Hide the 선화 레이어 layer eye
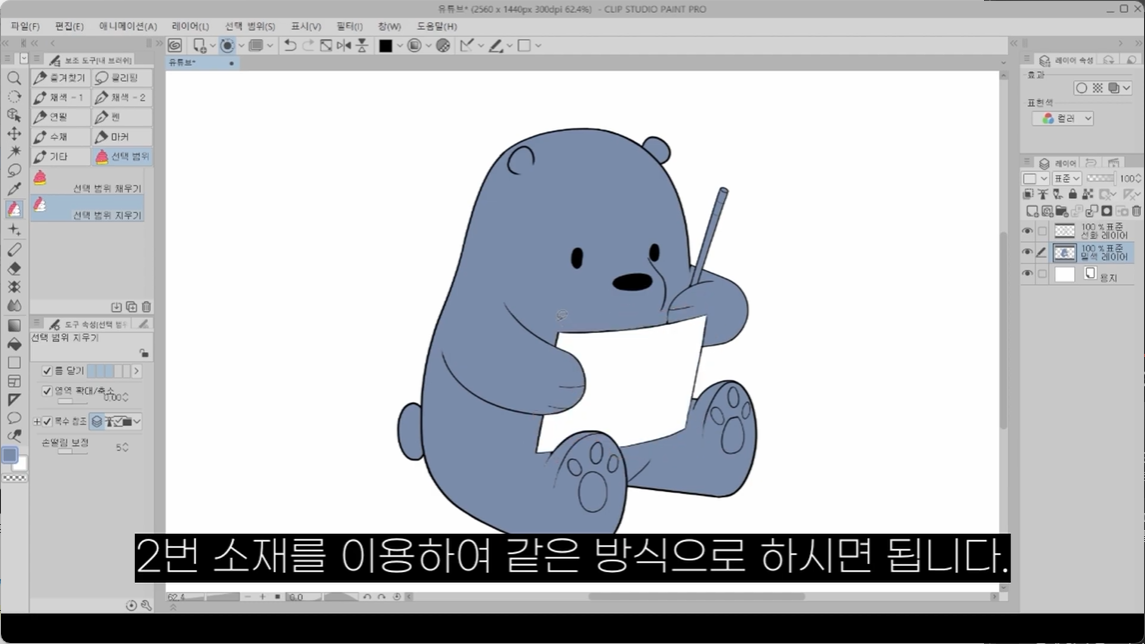Screen dimensions: 1145x644 (1027, 231)
